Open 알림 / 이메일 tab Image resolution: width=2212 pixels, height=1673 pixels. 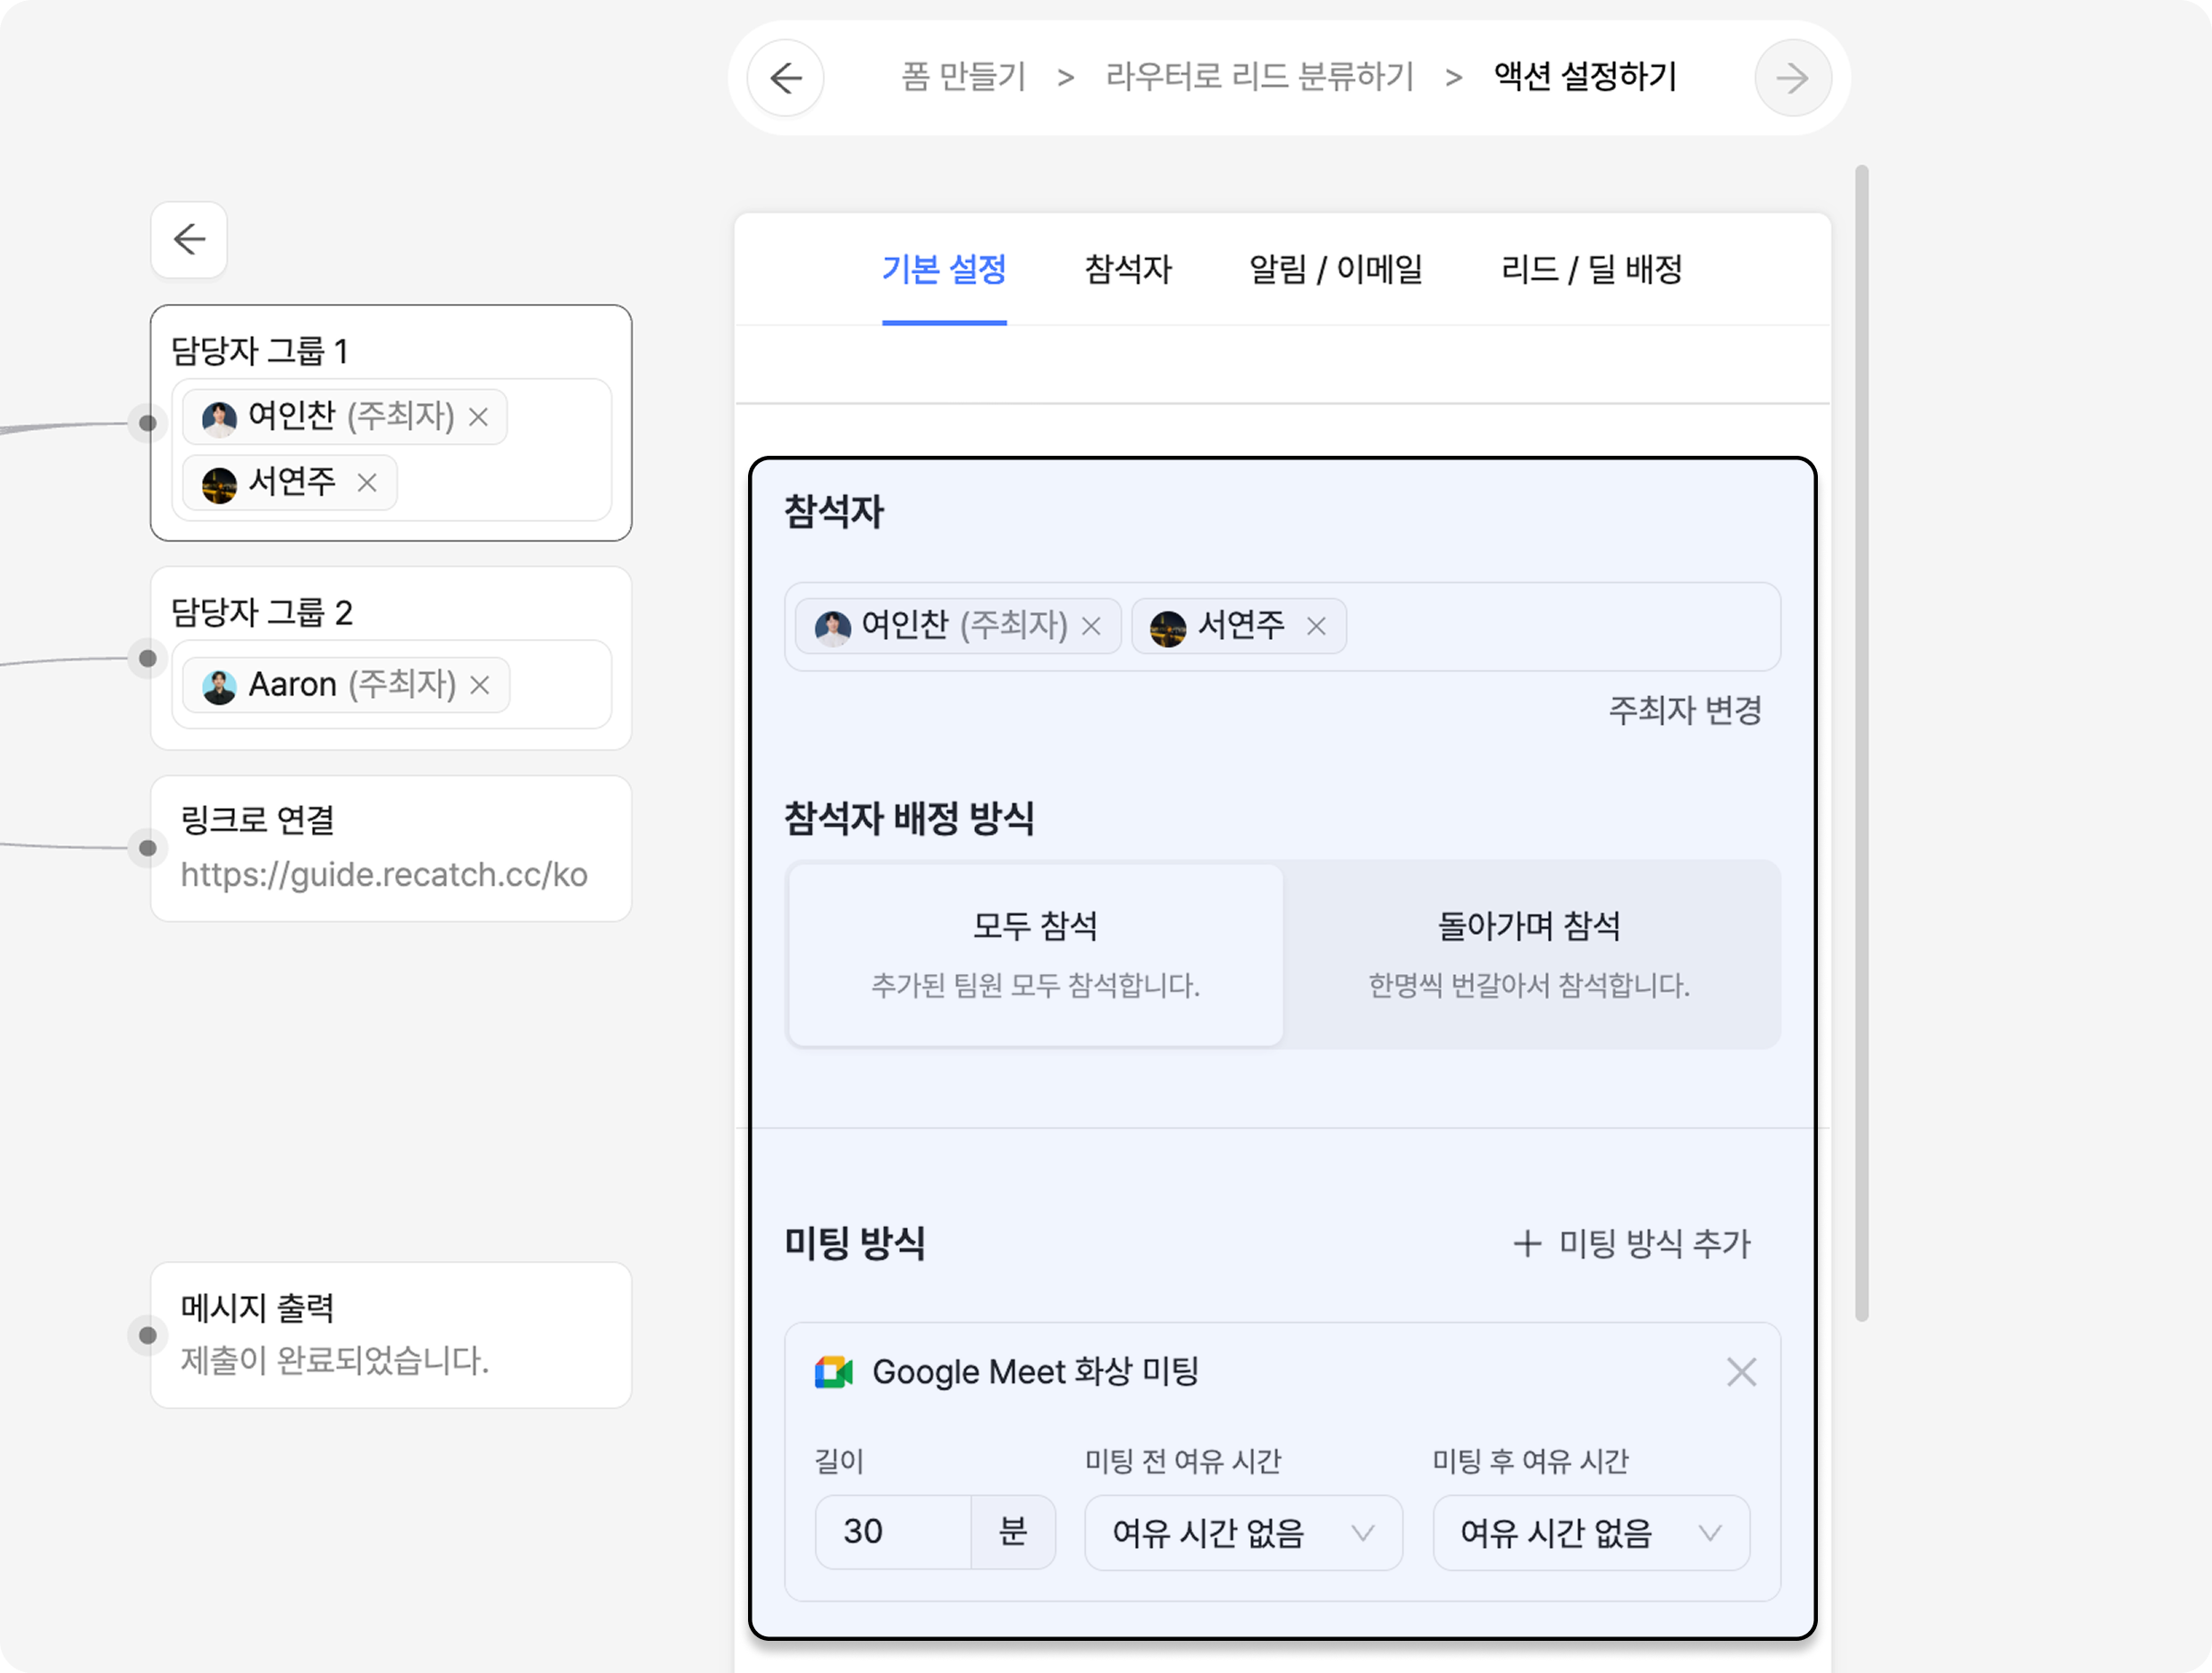1335,269
